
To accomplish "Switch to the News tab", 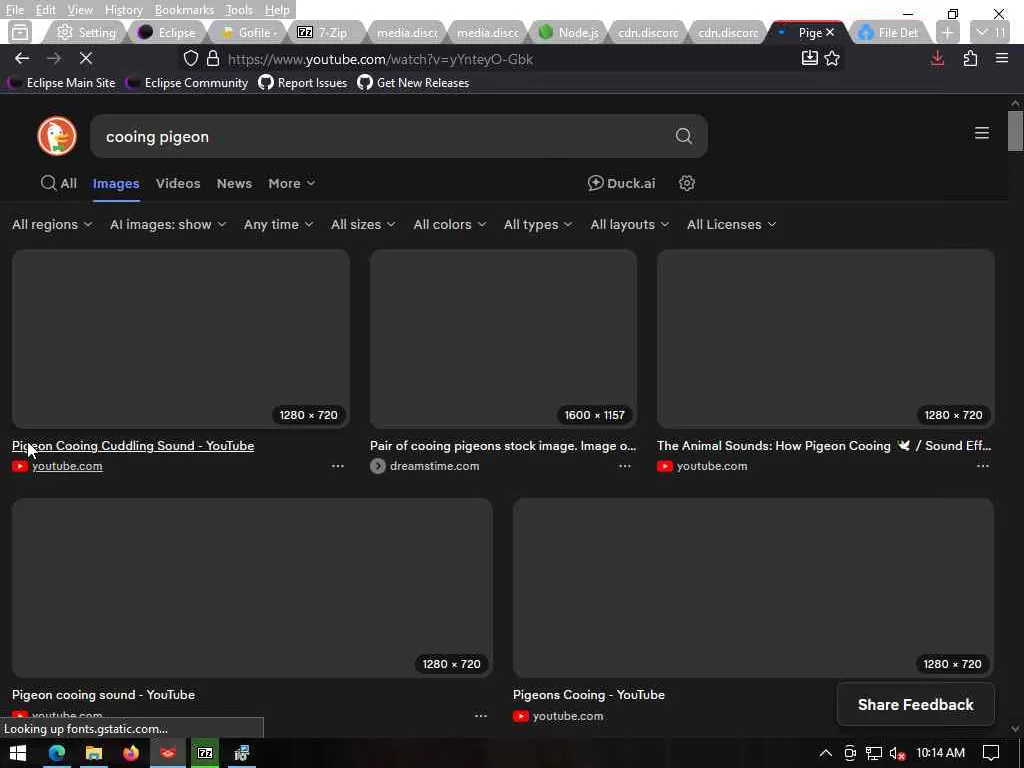I will (x=234, y=184).
